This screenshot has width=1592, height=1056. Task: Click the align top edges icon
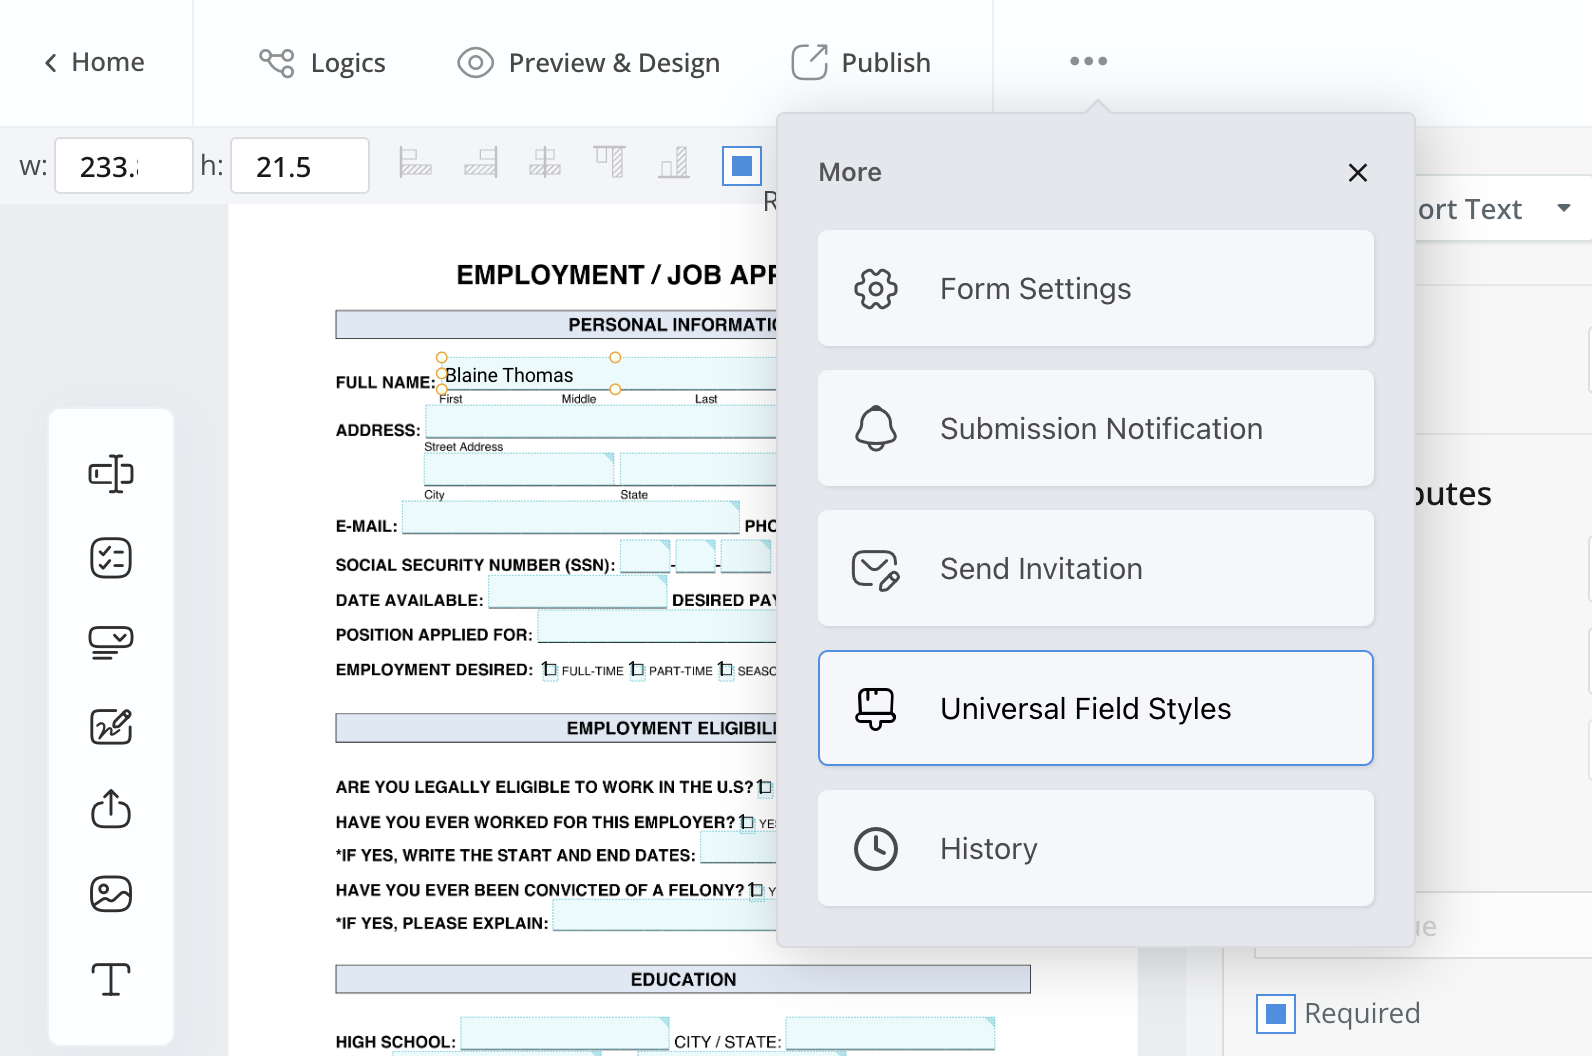click(609, 162)
